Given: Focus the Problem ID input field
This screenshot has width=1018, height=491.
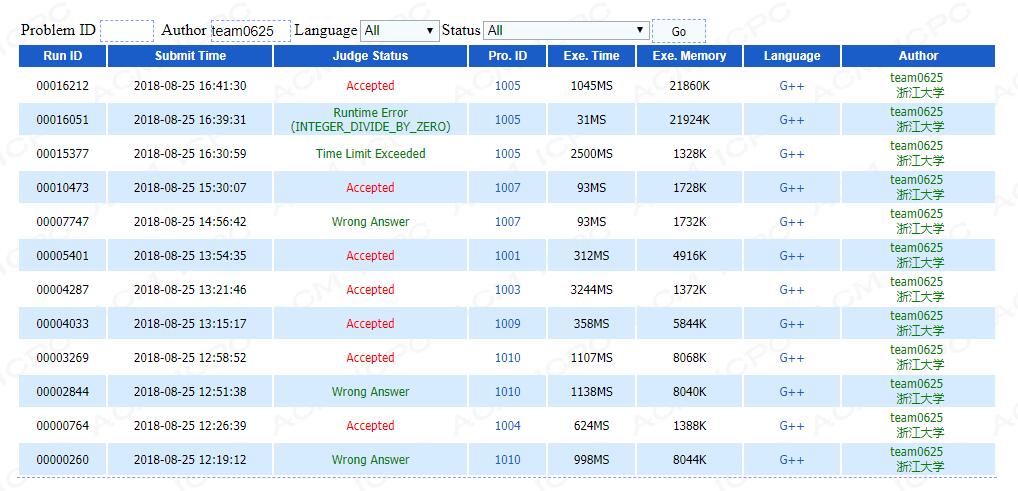Looking at the screenshot, I should tap(127, 31).
